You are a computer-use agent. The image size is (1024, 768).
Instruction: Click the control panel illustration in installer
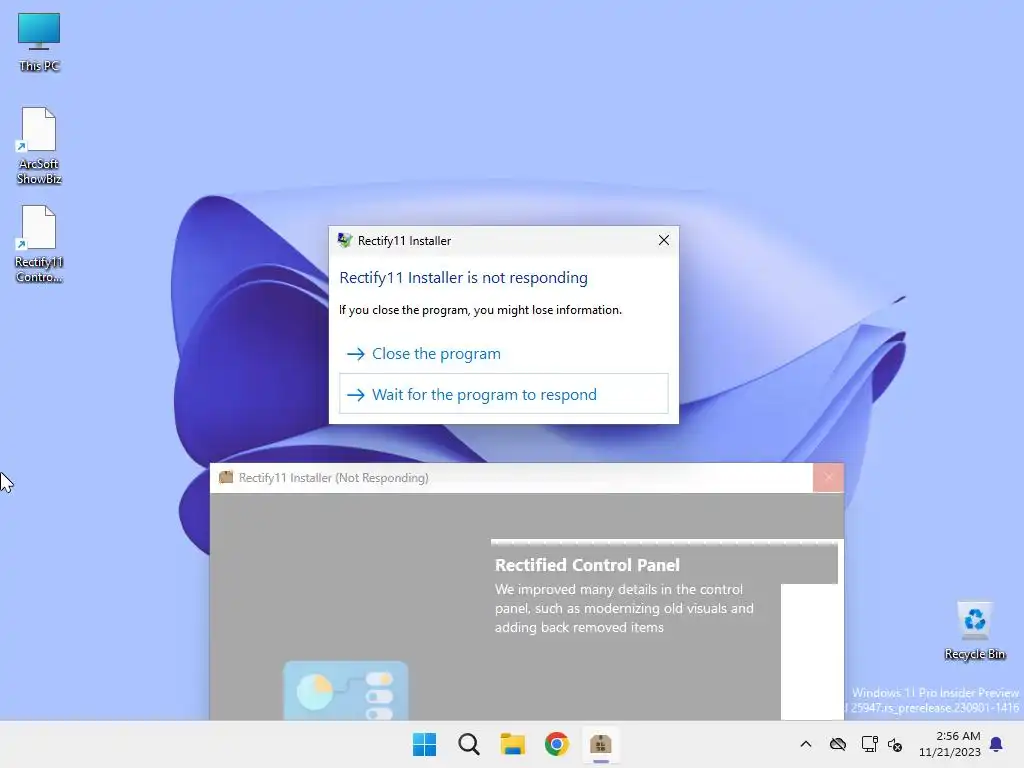coord(346,690)
